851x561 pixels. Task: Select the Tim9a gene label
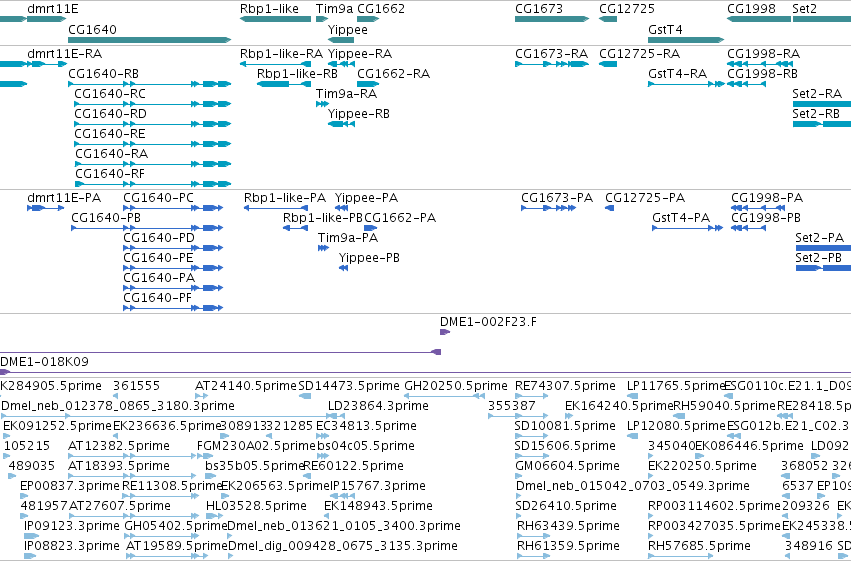[334, 9]
